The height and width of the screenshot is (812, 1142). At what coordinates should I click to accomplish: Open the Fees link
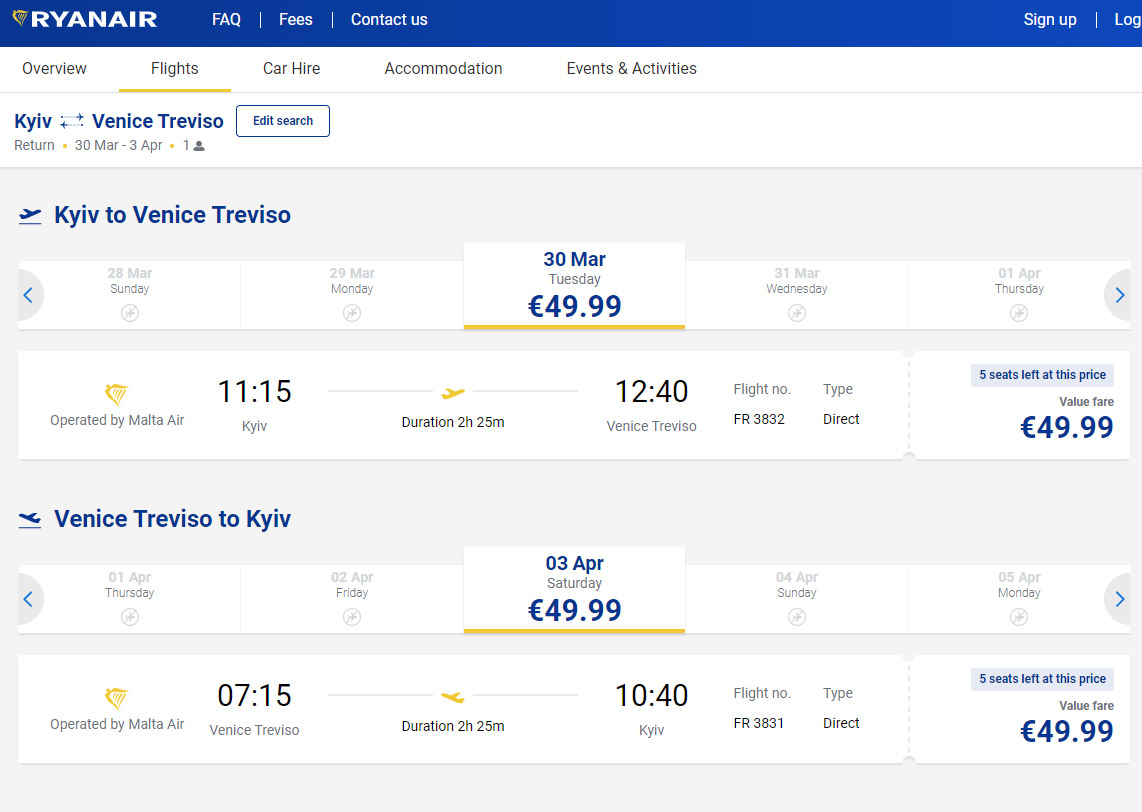296,20
